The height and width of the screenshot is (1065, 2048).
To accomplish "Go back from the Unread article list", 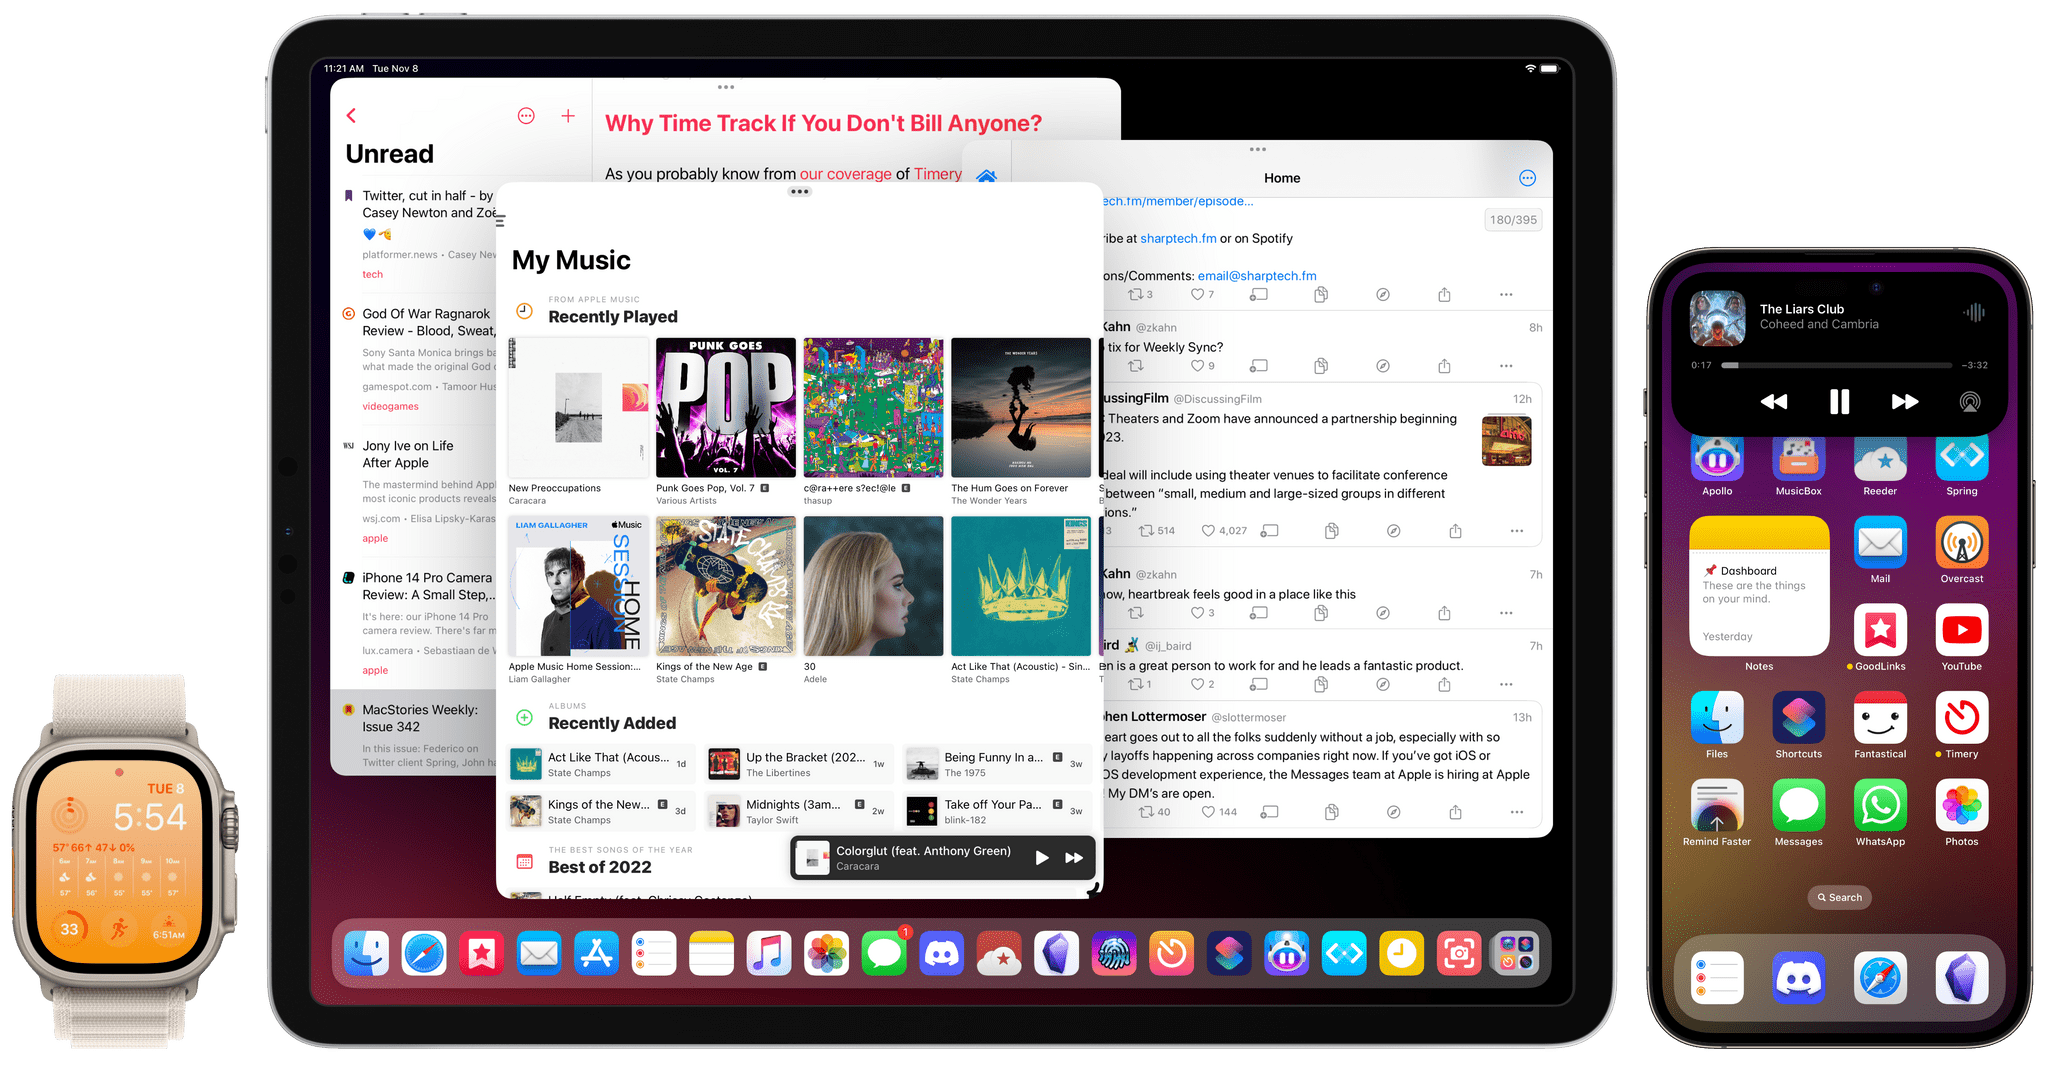I will pyautogui.click(x=351, y=116).
